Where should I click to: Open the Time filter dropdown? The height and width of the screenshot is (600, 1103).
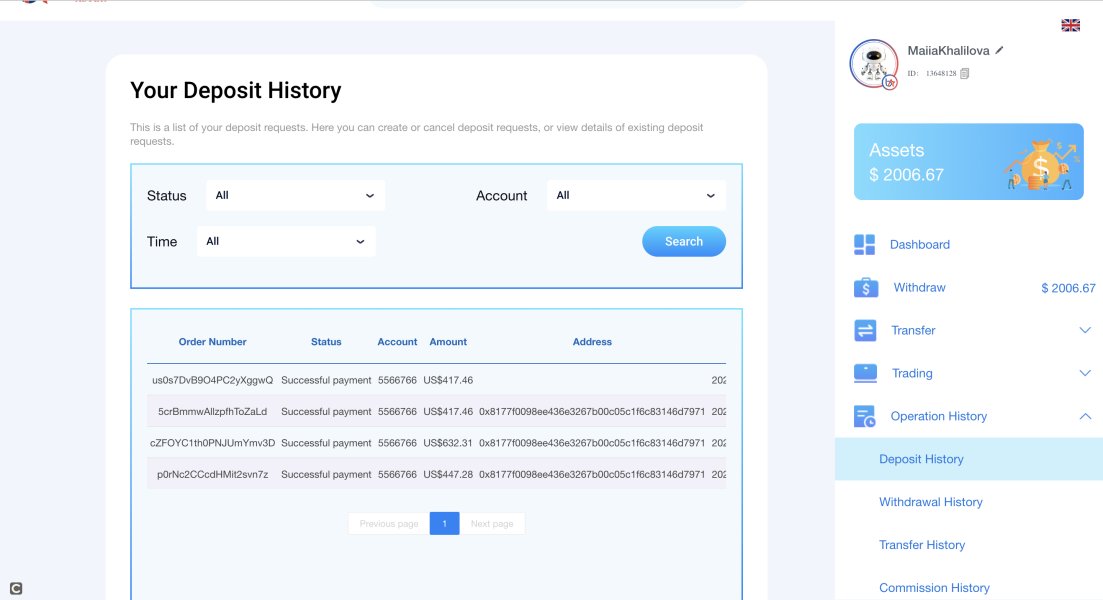click(x=286, y=241)
